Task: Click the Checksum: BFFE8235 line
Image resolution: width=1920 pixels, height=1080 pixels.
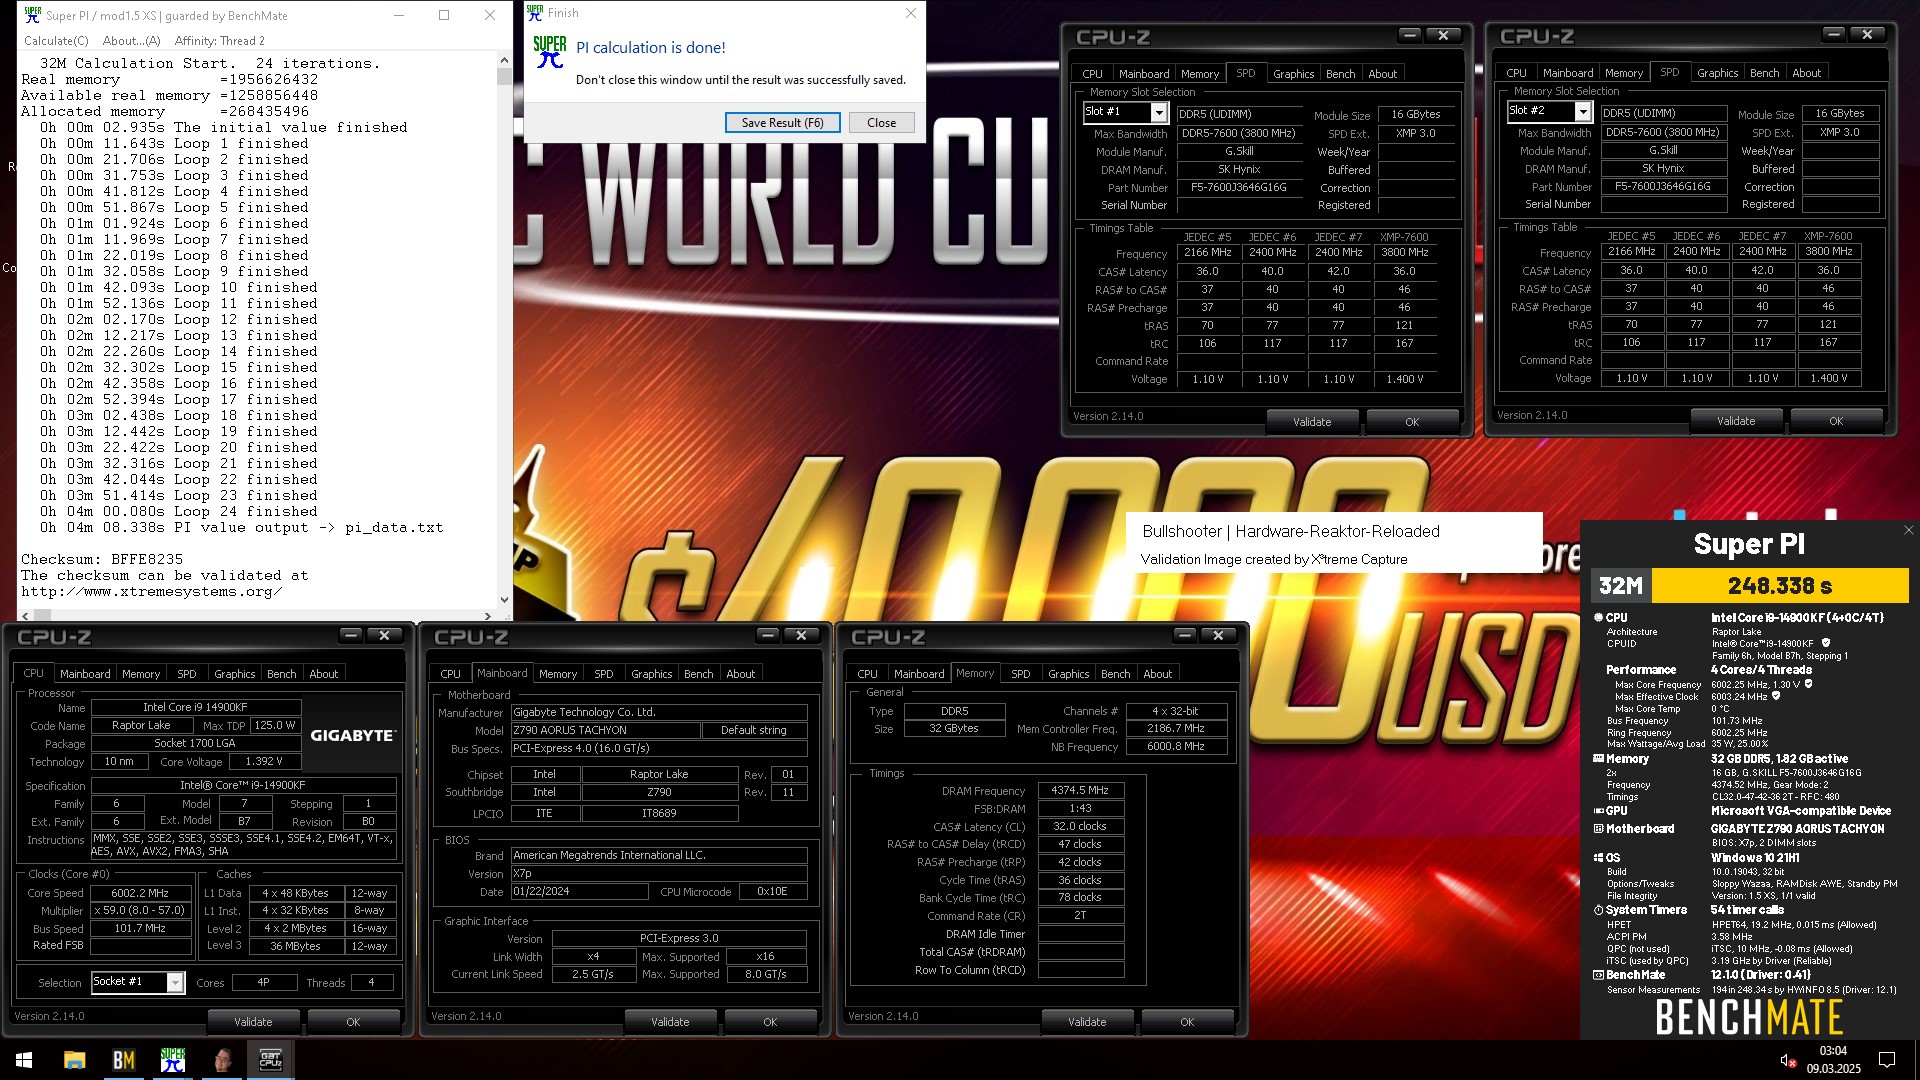Action: 102,560
